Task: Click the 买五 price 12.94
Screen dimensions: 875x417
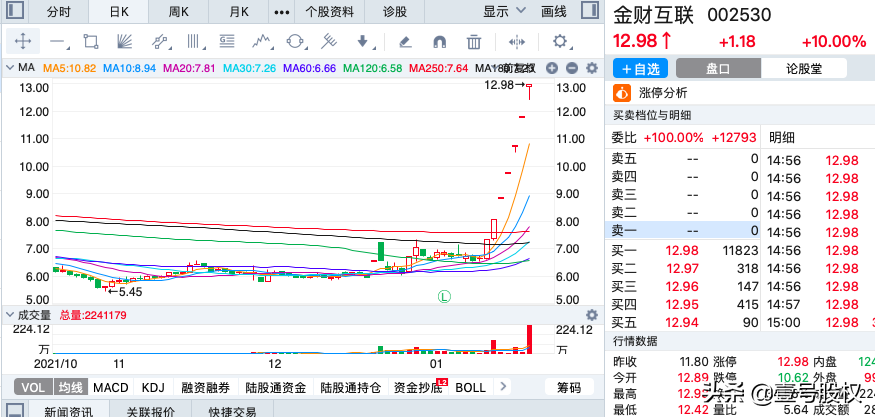Action: [x=682, y=322]
